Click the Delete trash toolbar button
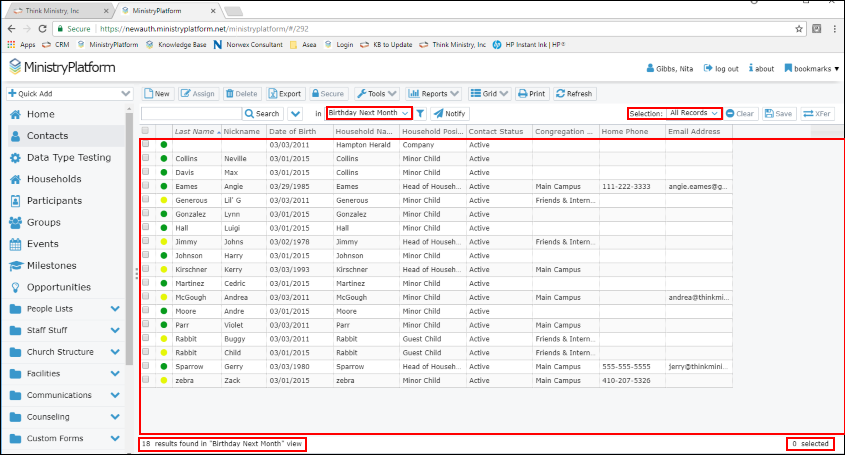The image size is (845, 455). [x=241, y=94]
